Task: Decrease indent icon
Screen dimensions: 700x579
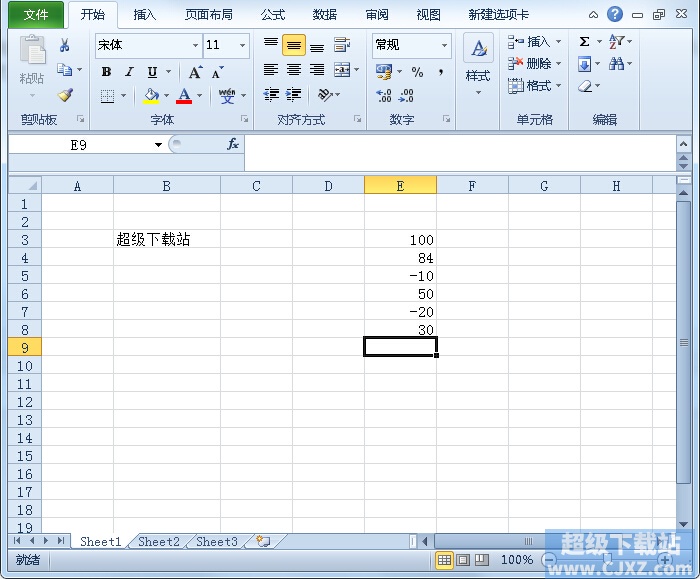Action: (x=271, y=95)
